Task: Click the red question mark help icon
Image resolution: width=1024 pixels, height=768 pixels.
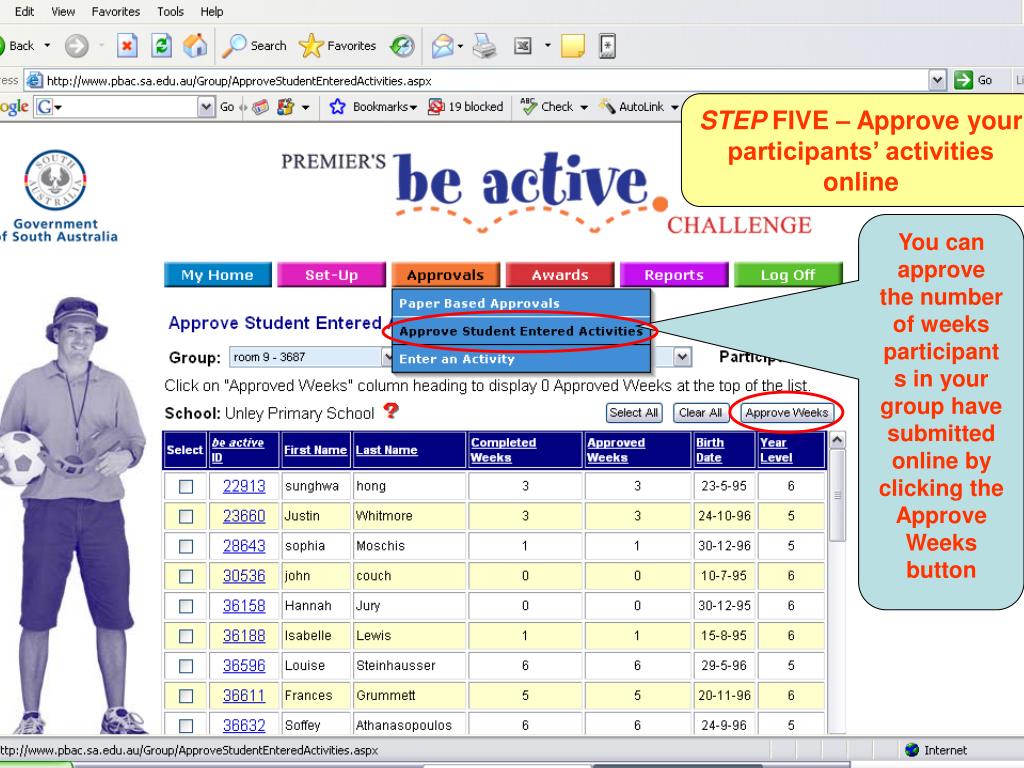Action: [391, 411]
